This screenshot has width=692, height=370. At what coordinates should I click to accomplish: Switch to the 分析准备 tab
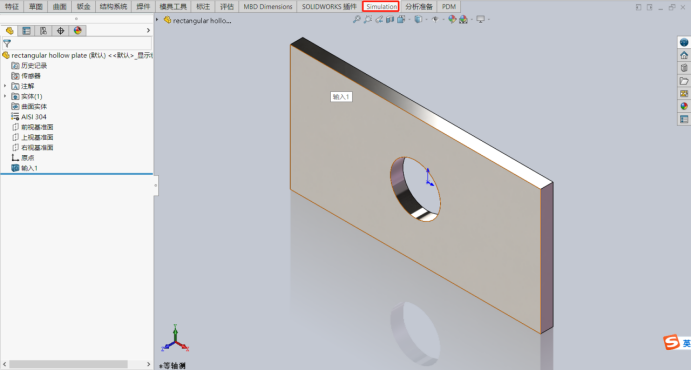point(419,6)
